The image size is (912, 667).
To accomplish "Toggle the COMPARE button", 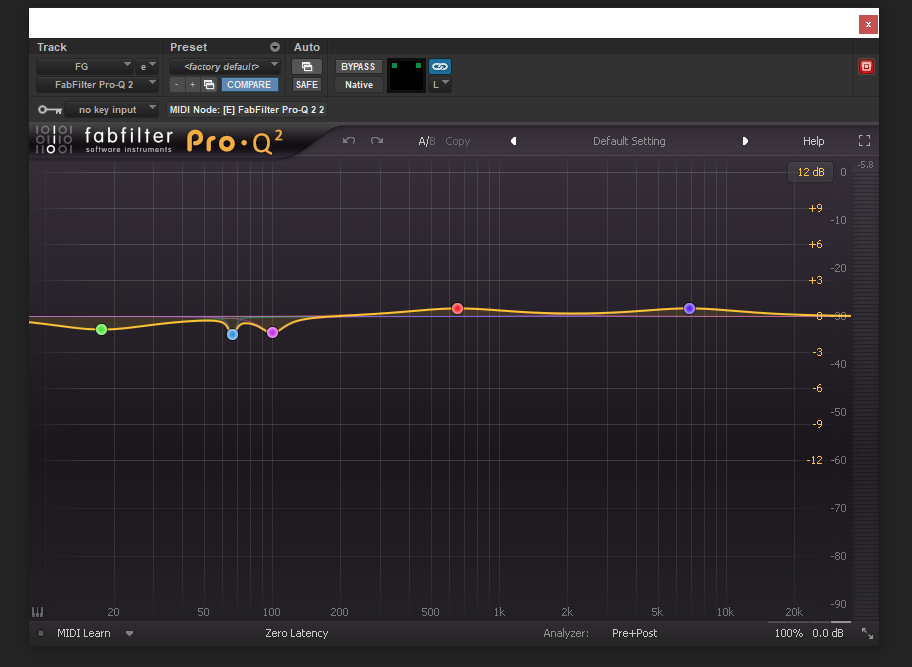I will pyautogui.click(x=249, y=85).
